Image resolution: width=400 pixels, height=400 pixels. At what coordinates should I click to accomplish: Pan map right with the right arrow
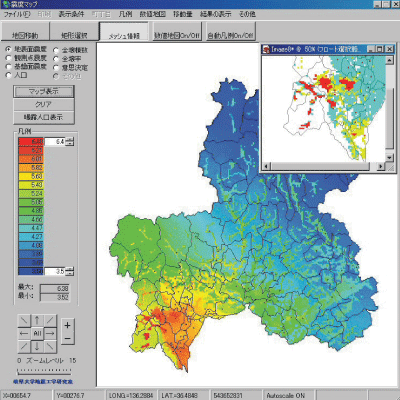(x=50, y=333)
